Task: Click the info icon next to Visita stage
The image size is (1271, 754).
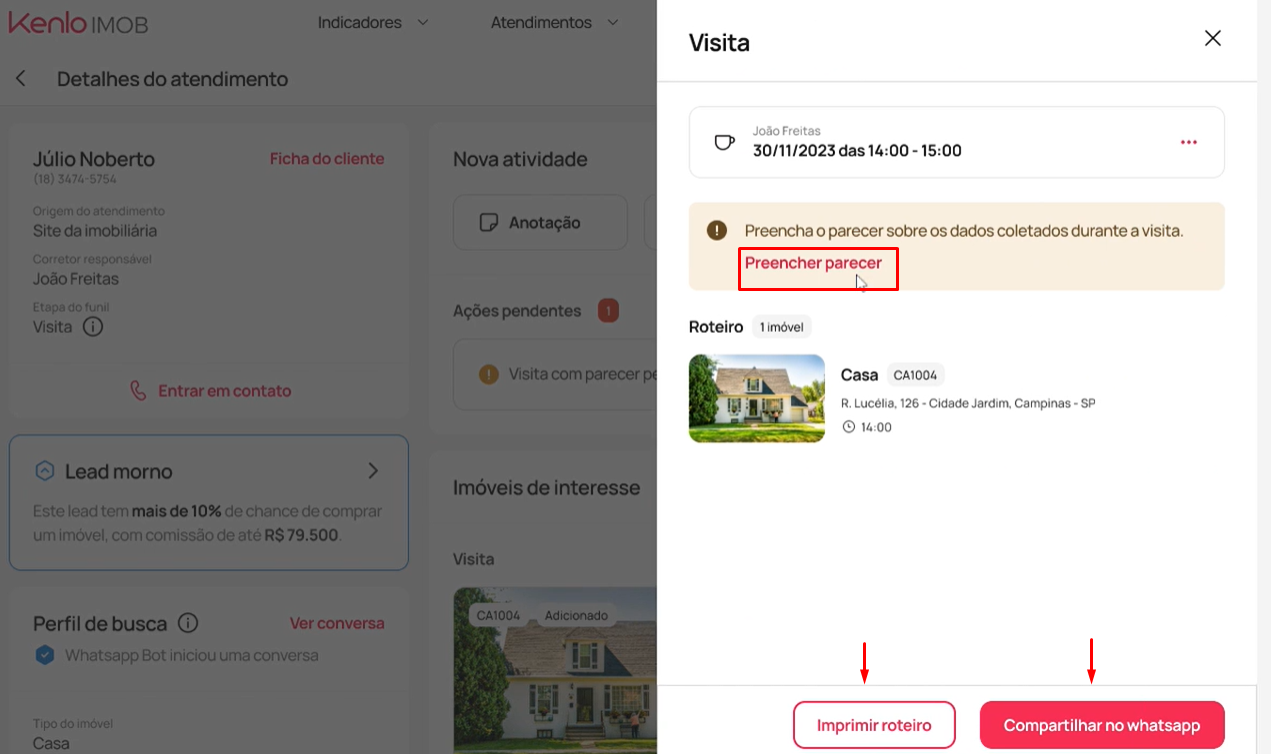Action: pyautogui.click(x=93, y=327)
